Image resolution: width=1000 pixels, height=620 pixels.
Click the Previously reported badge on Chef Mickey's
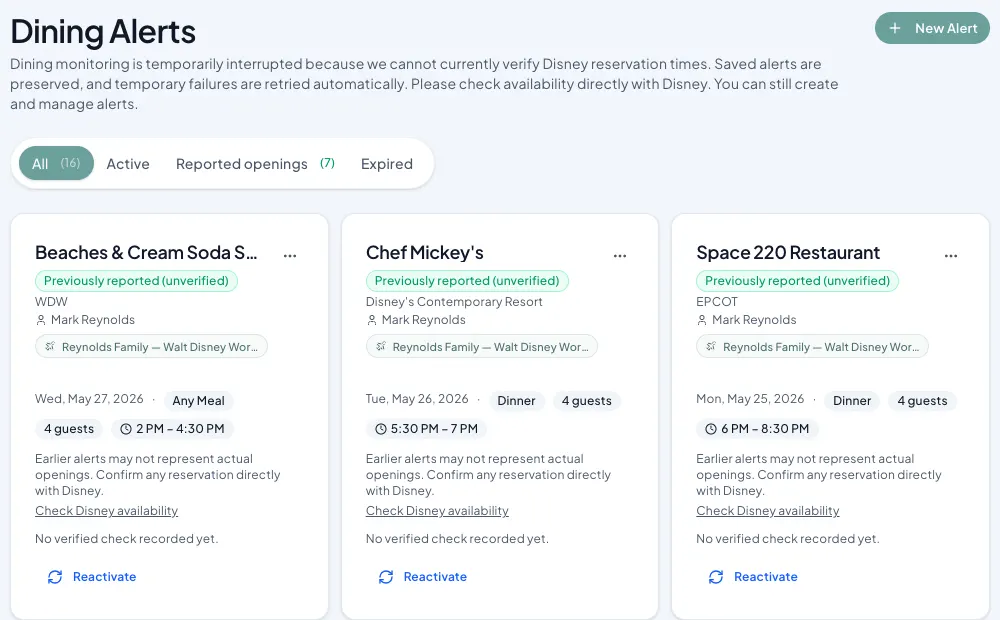point(467,281)
